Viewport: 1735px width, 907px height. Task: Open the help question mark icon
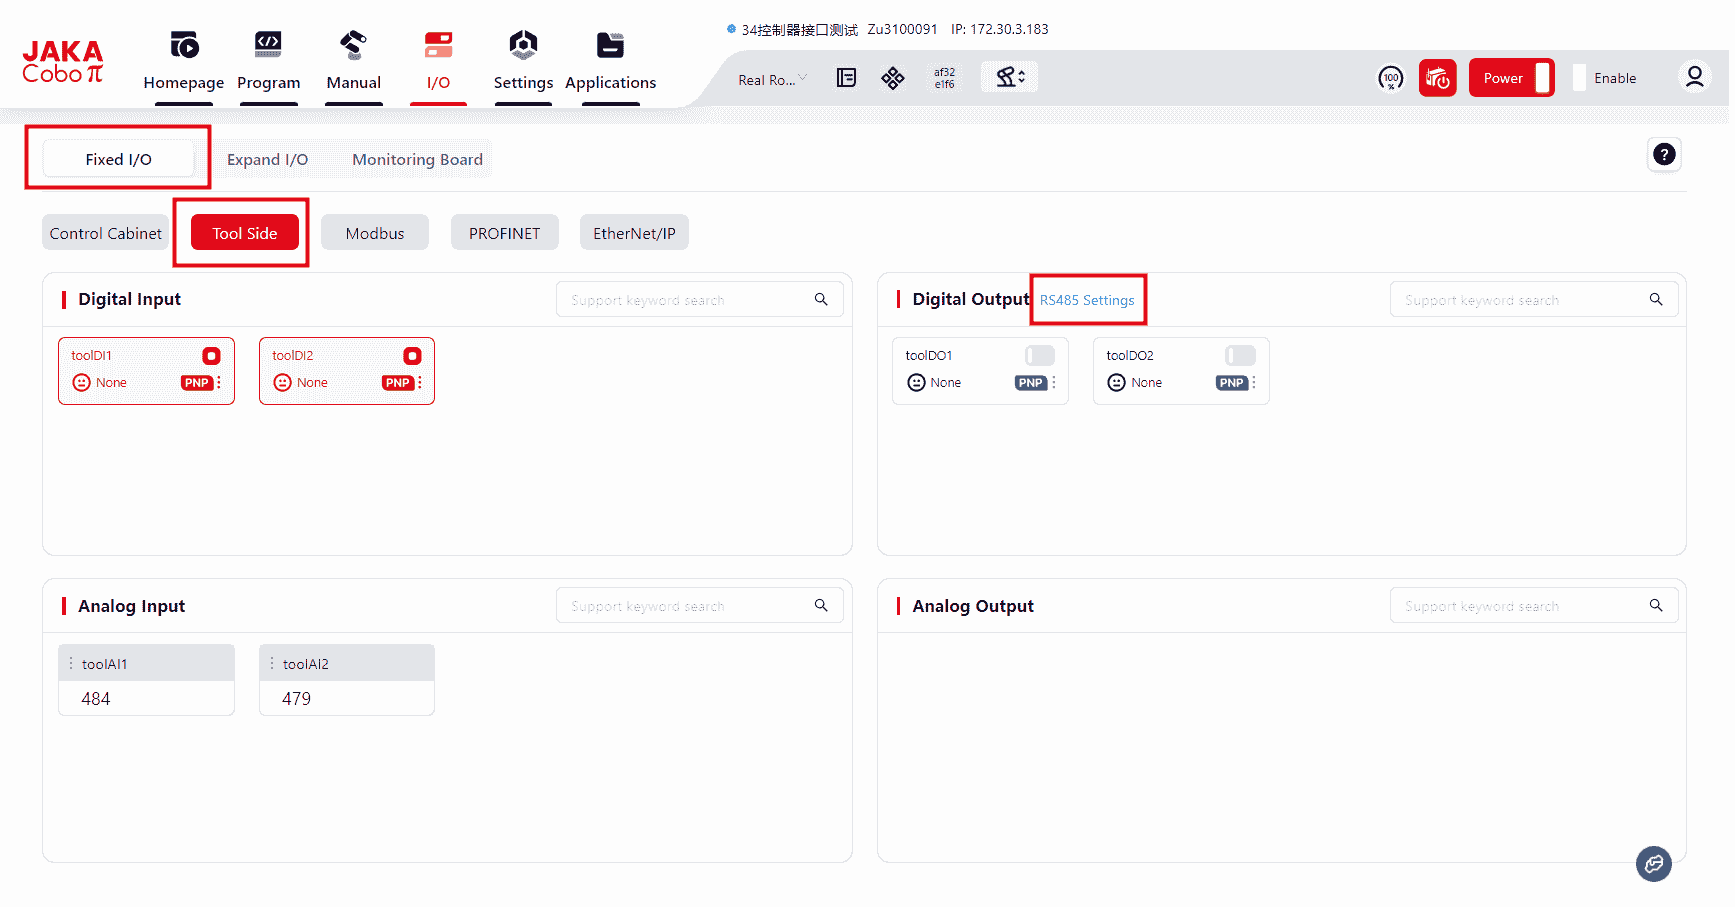[x=1663, y=154]
